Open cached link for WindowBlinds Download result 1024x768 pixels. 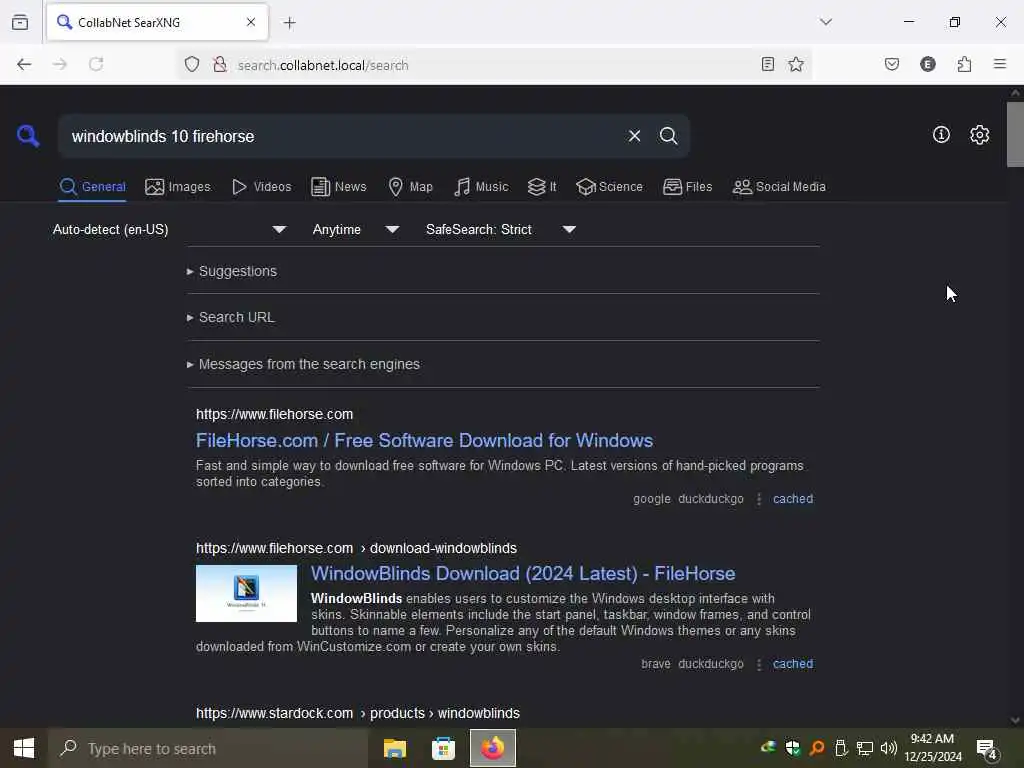pos(793,664)
